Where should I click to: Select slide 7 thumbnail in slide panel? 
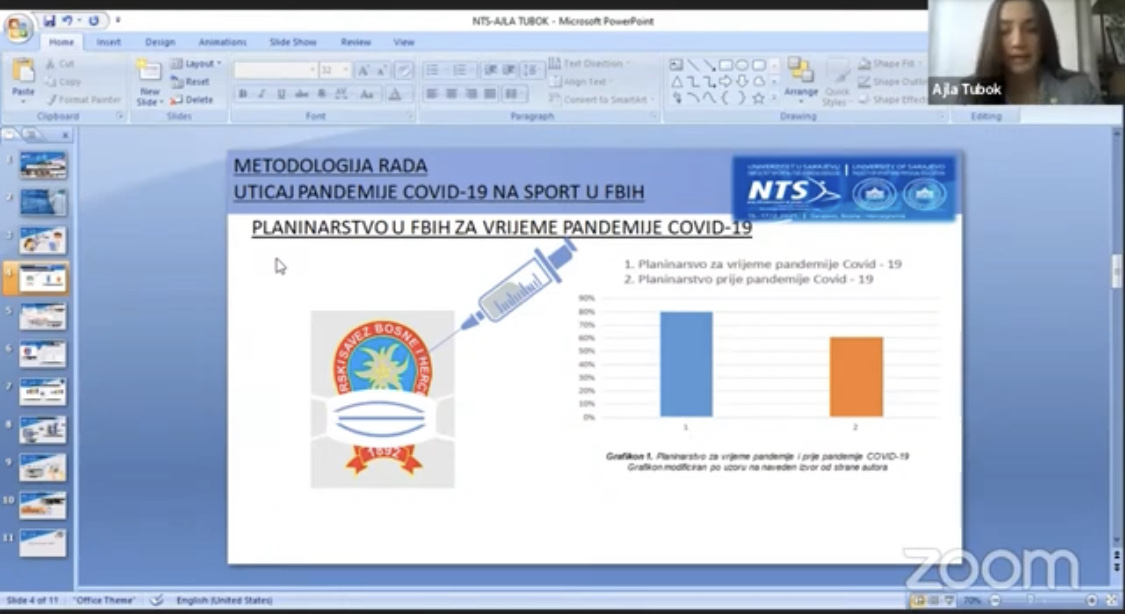pyautogui.click(x=42, y=391)
